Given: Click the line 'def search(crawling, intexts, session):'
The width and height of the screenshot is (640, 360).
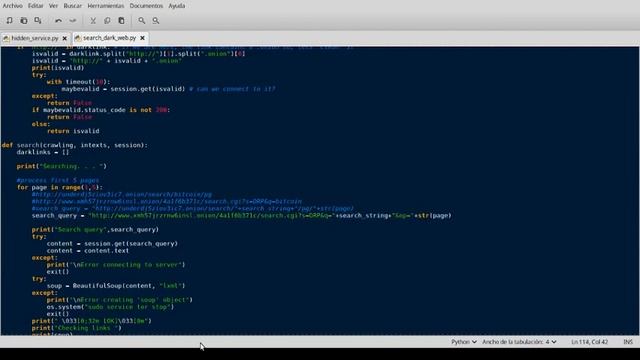Looking at the screenshot, I should (75, 145).
